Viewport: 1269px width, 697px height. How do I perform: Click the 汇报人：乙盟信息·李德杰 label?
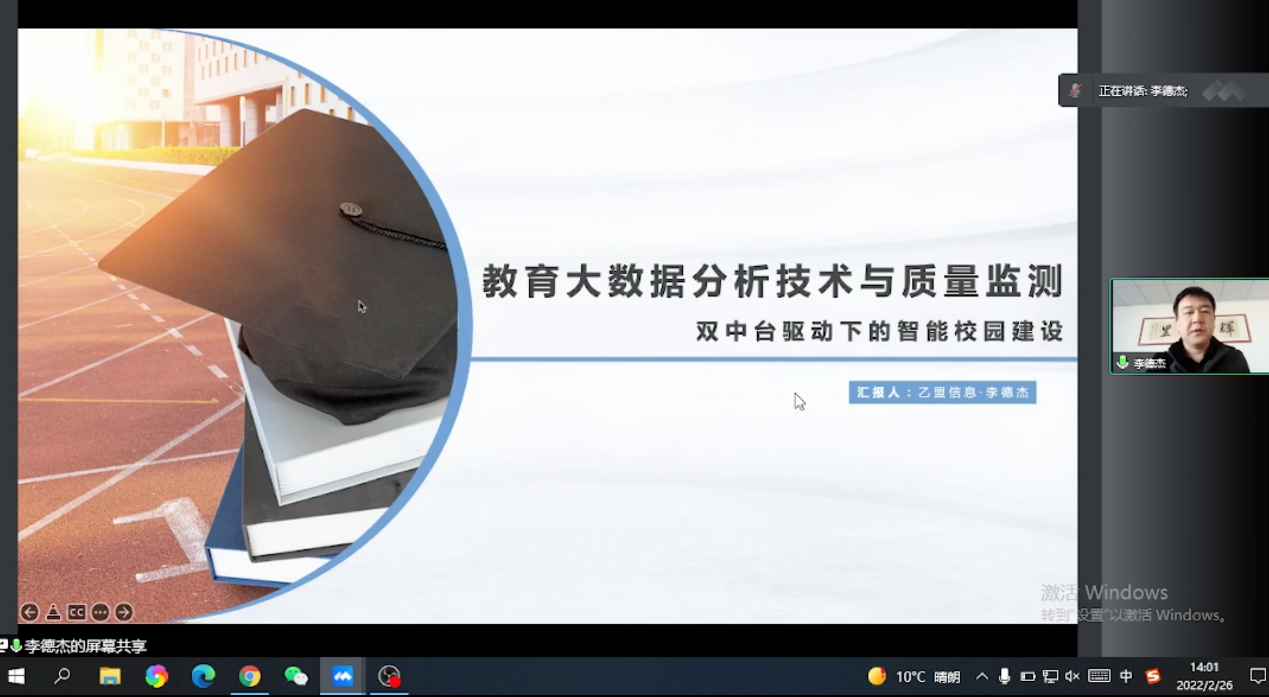(943, 392)
